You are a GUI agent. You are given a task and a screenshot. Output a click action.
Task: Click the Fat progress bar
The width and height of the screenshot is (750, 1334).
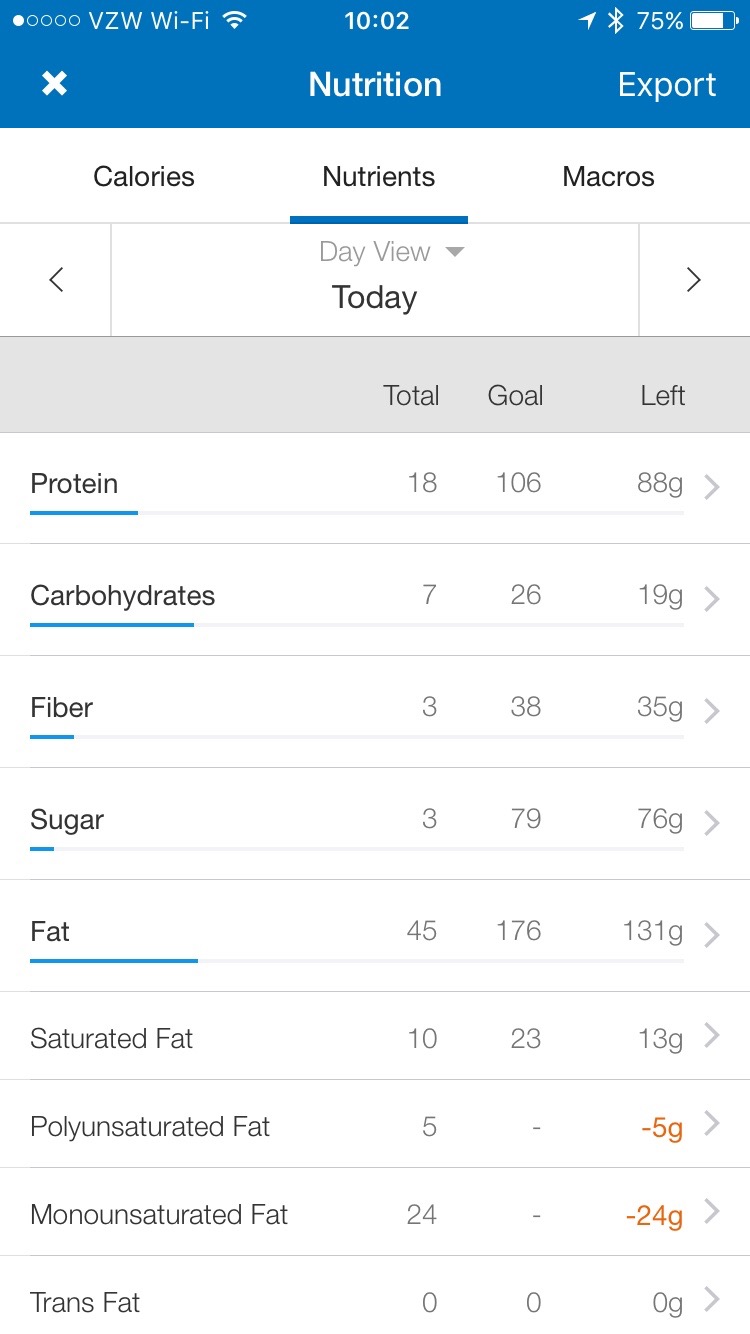click(356, 961)
